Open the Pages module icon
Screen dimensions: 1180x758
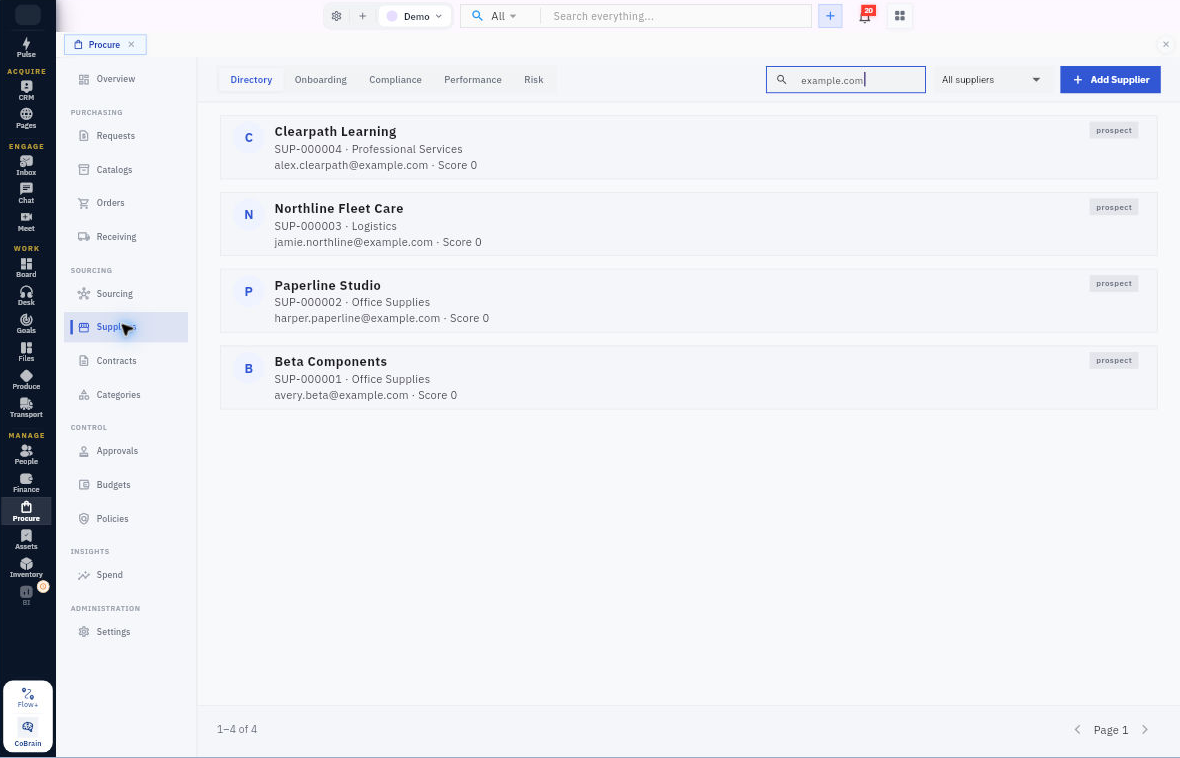point(26,118)
